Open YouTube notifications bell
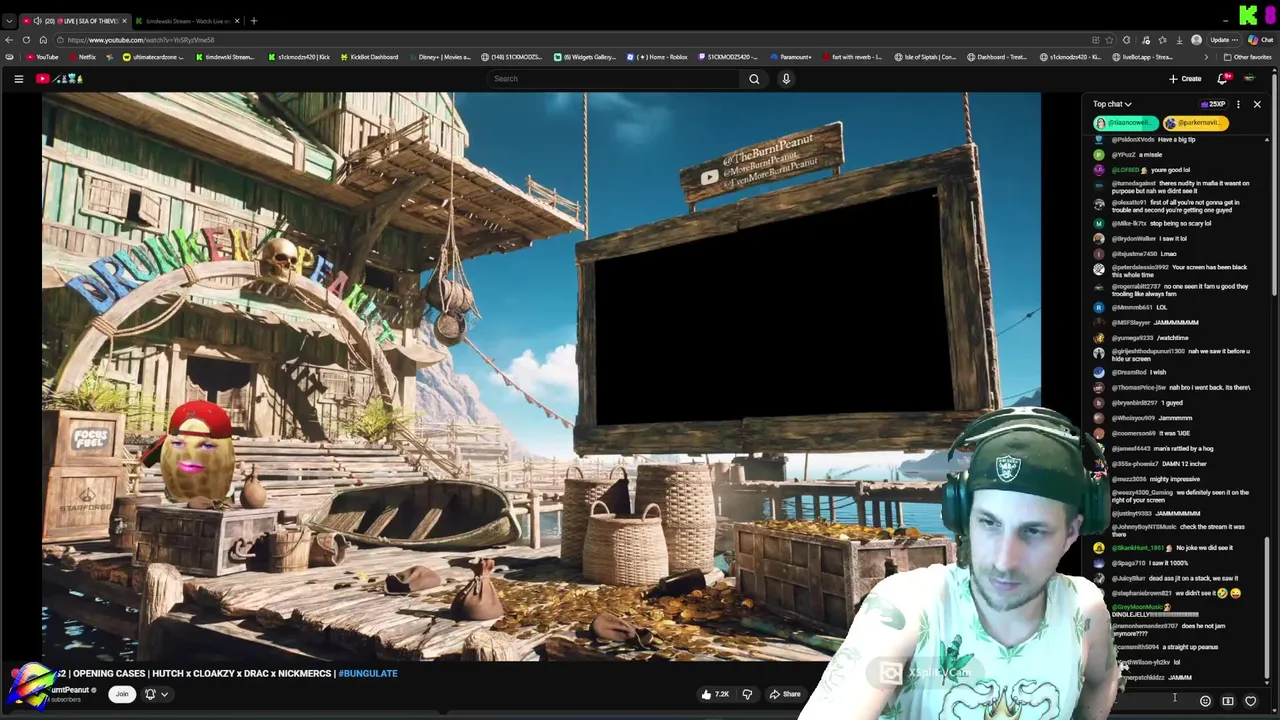 point(1222,79)
